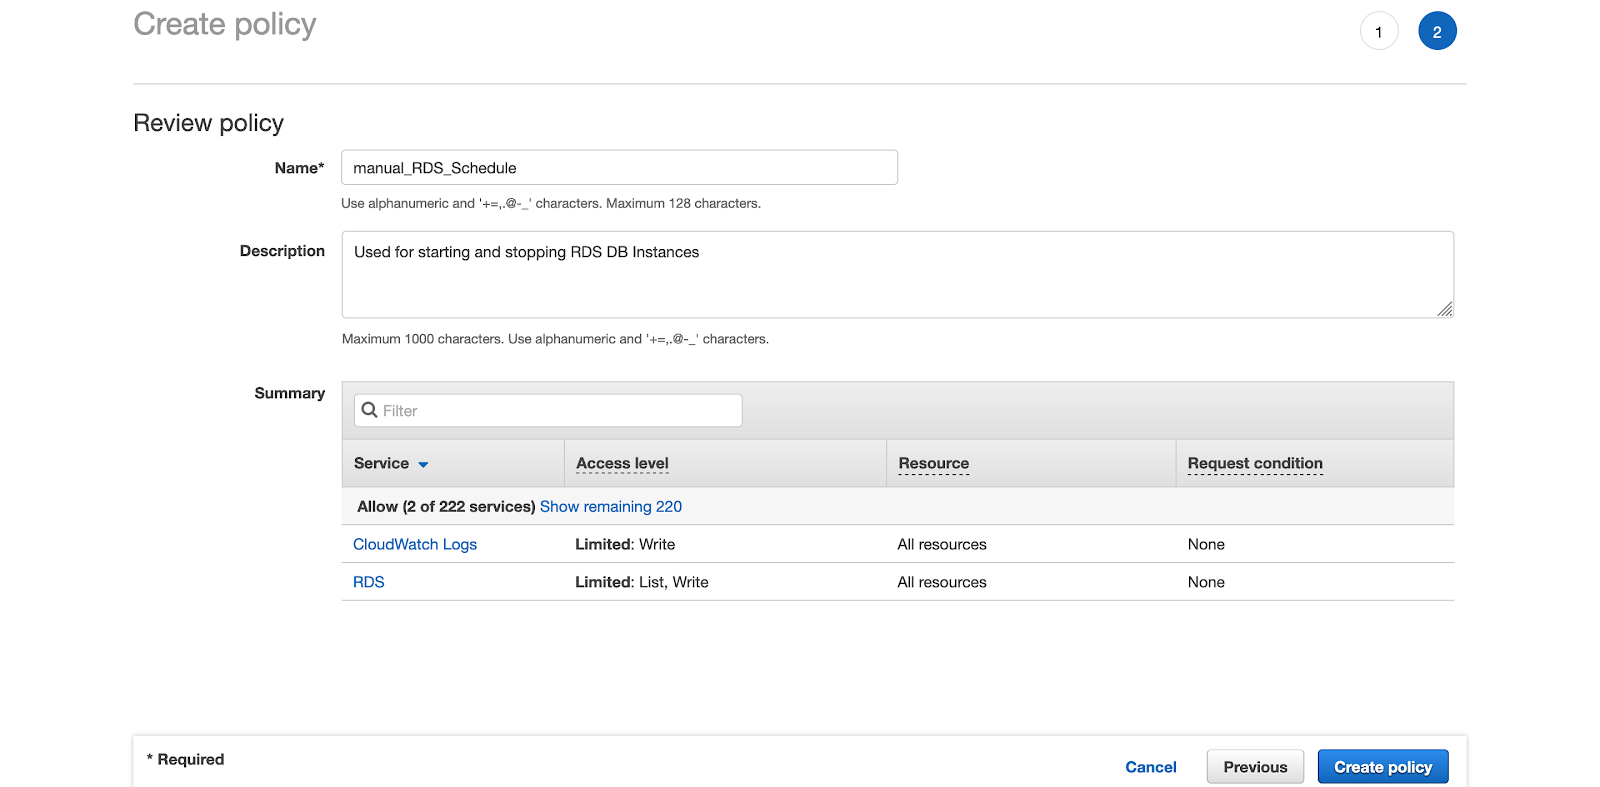The image size is (1600, 787).
Task: Open the RDS service link
Action: [369, 582]
